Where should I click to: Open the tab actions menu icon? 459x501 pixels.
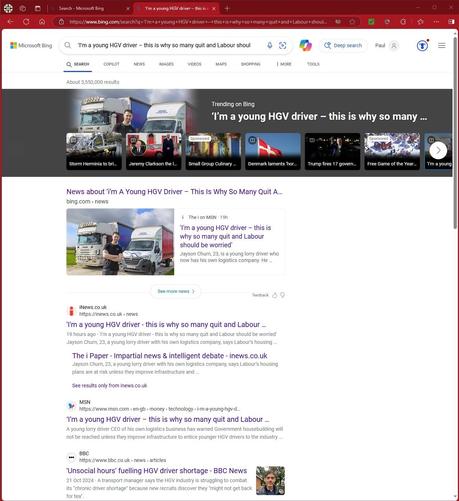[x=38, y=8]
